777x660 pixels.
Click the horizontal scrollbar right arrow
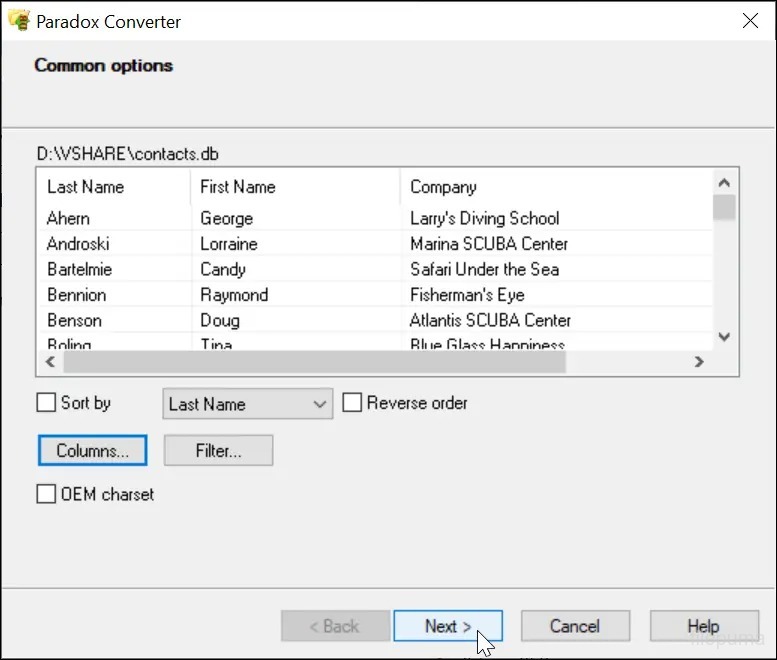[700, 362]
